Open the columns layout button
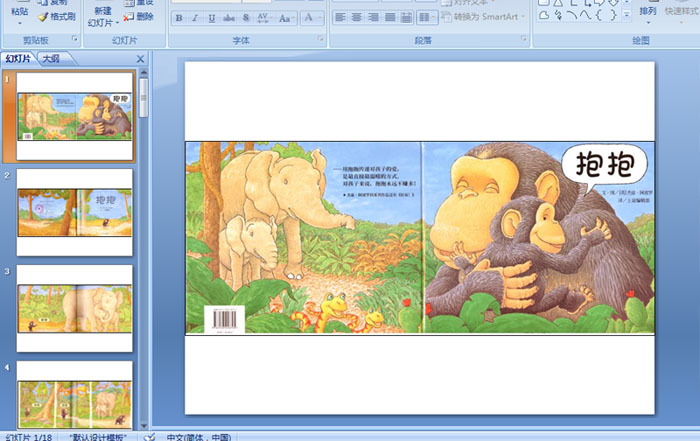700x441 pixels. click(x=425, y=17)
